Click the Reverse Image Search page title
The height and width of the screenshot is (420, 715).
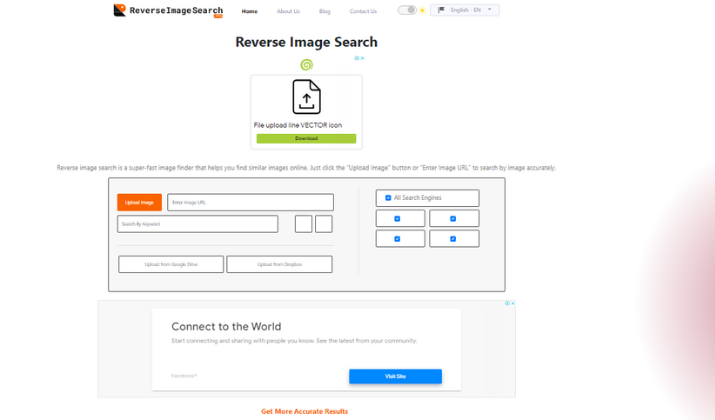pyautogui.click(x=306, y=42)
